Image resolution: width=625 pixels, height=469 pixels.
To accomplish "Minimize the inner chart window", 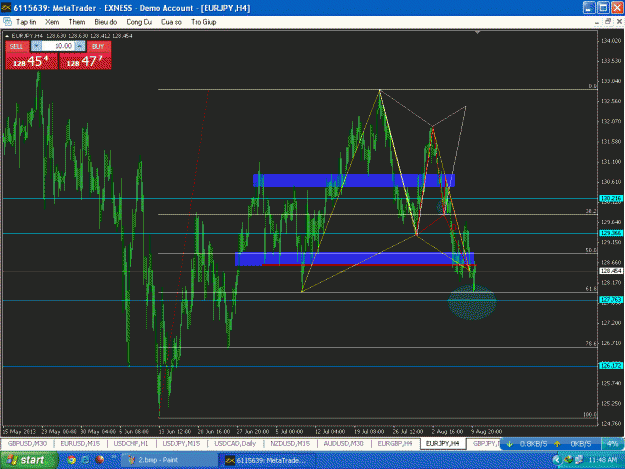I will pyautogui.click(x=597, y=22).
